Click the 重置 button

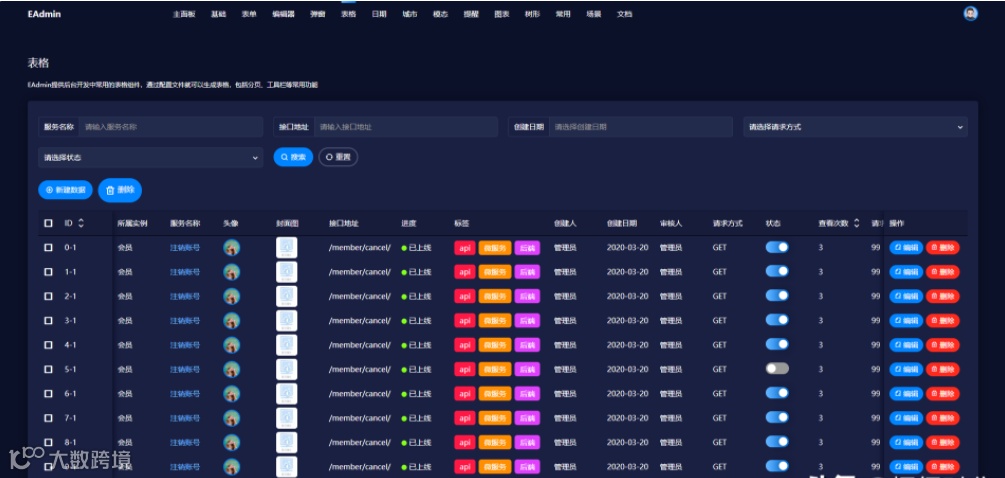coord(338,157)
